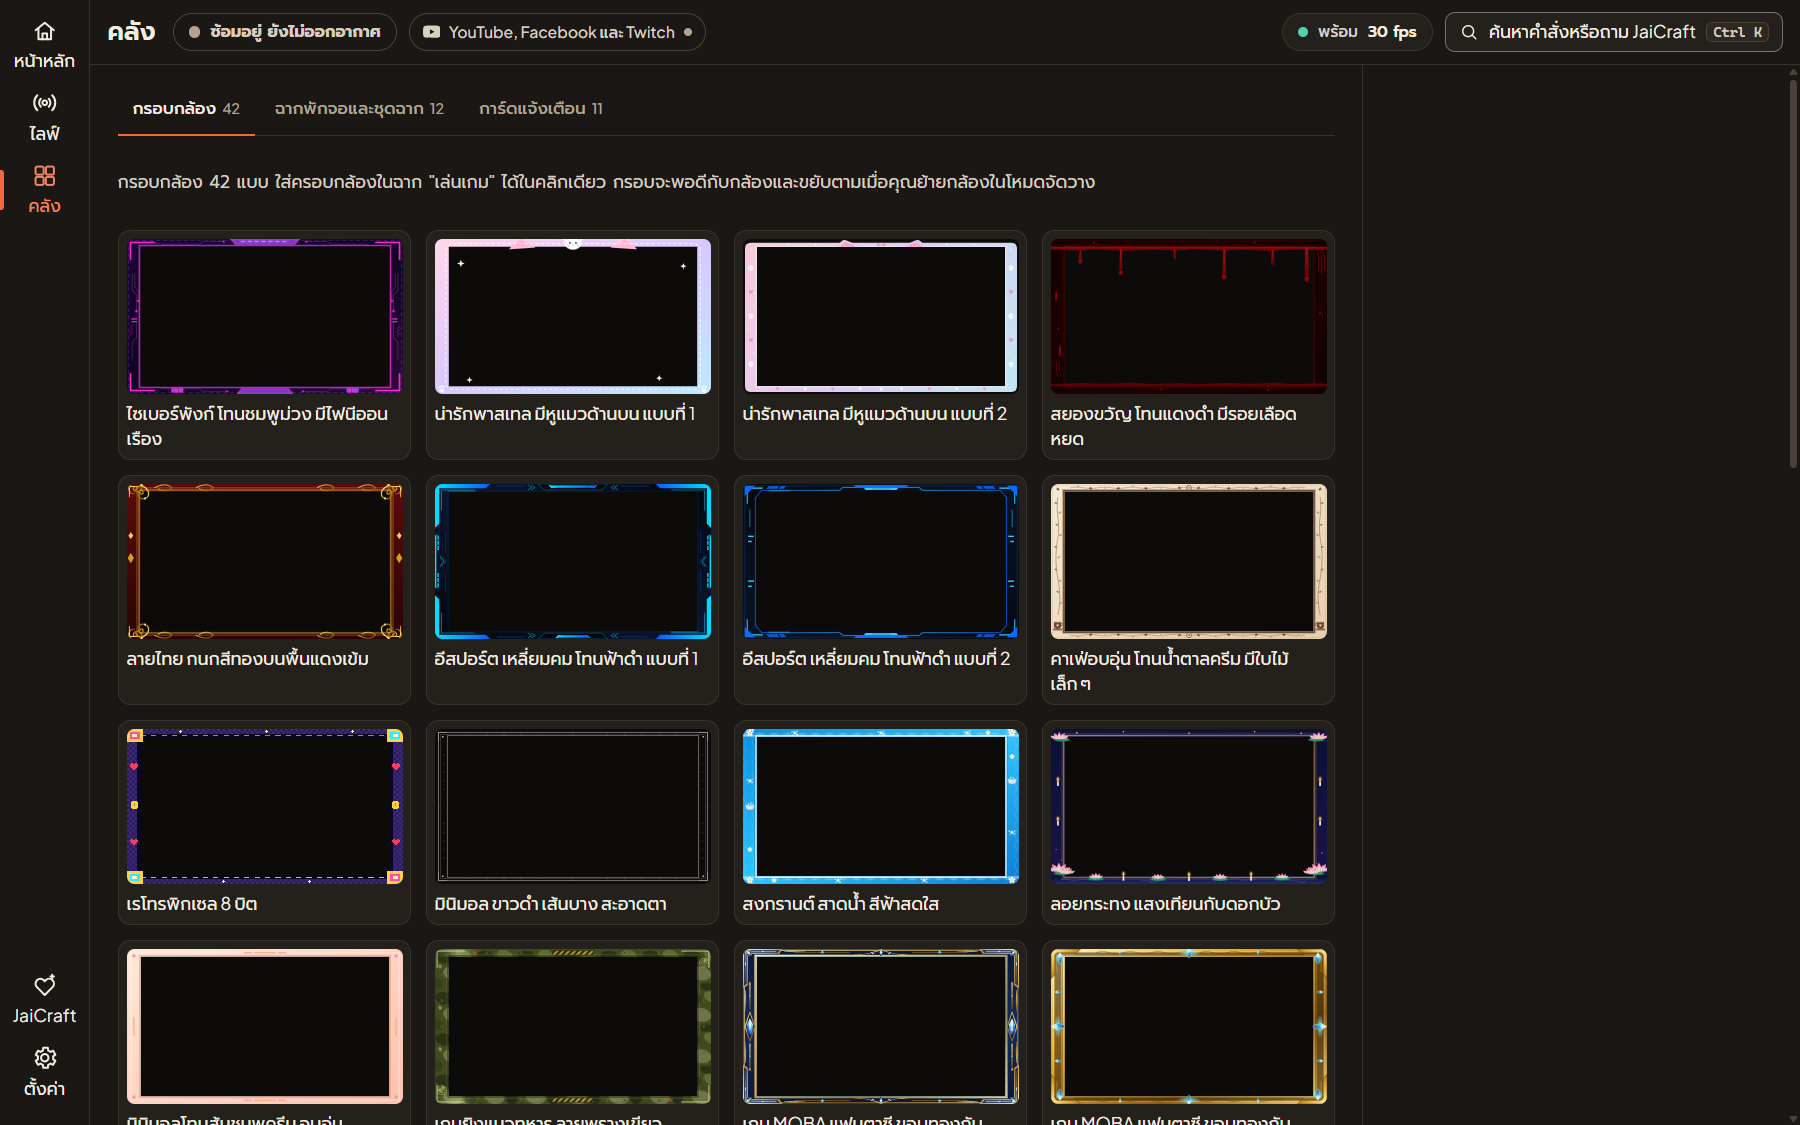Image resolution: width=1800 pixels, height=1125 pixels.
Task: Select the green military camouflage frame thumbnail
Action: pos(573,1026)
